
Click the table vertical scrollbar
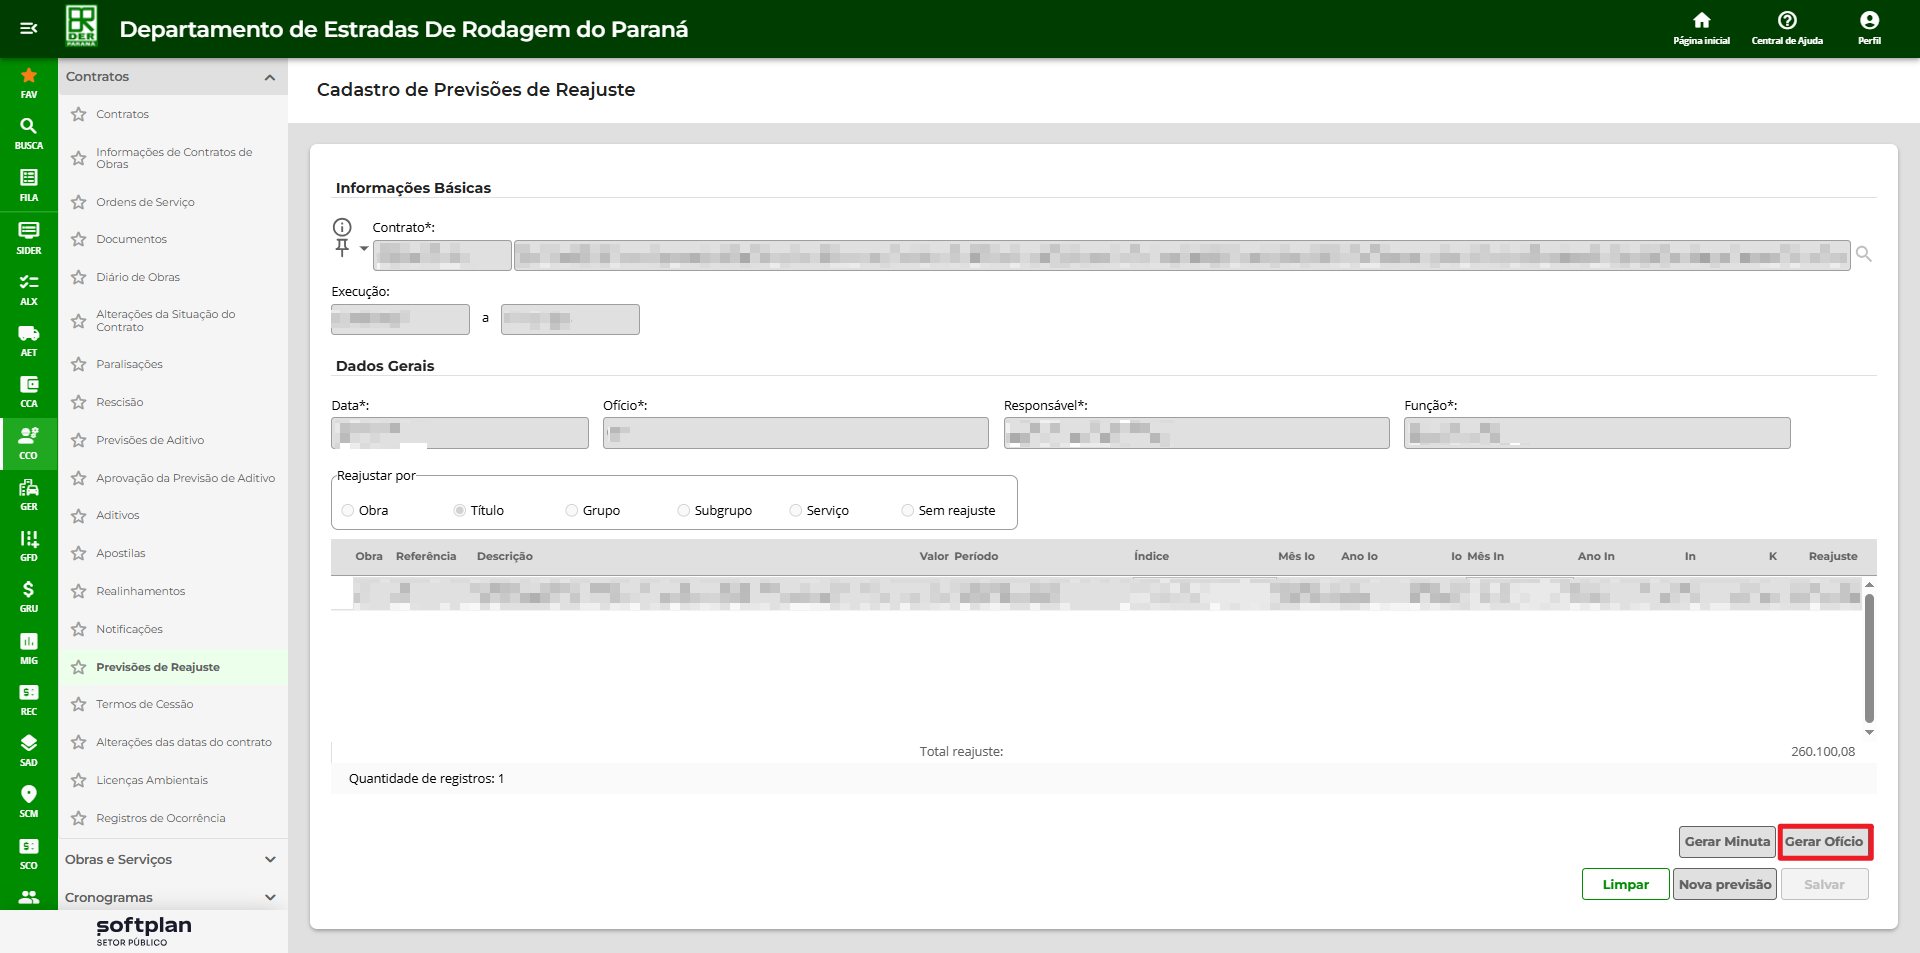point(1869,658)
